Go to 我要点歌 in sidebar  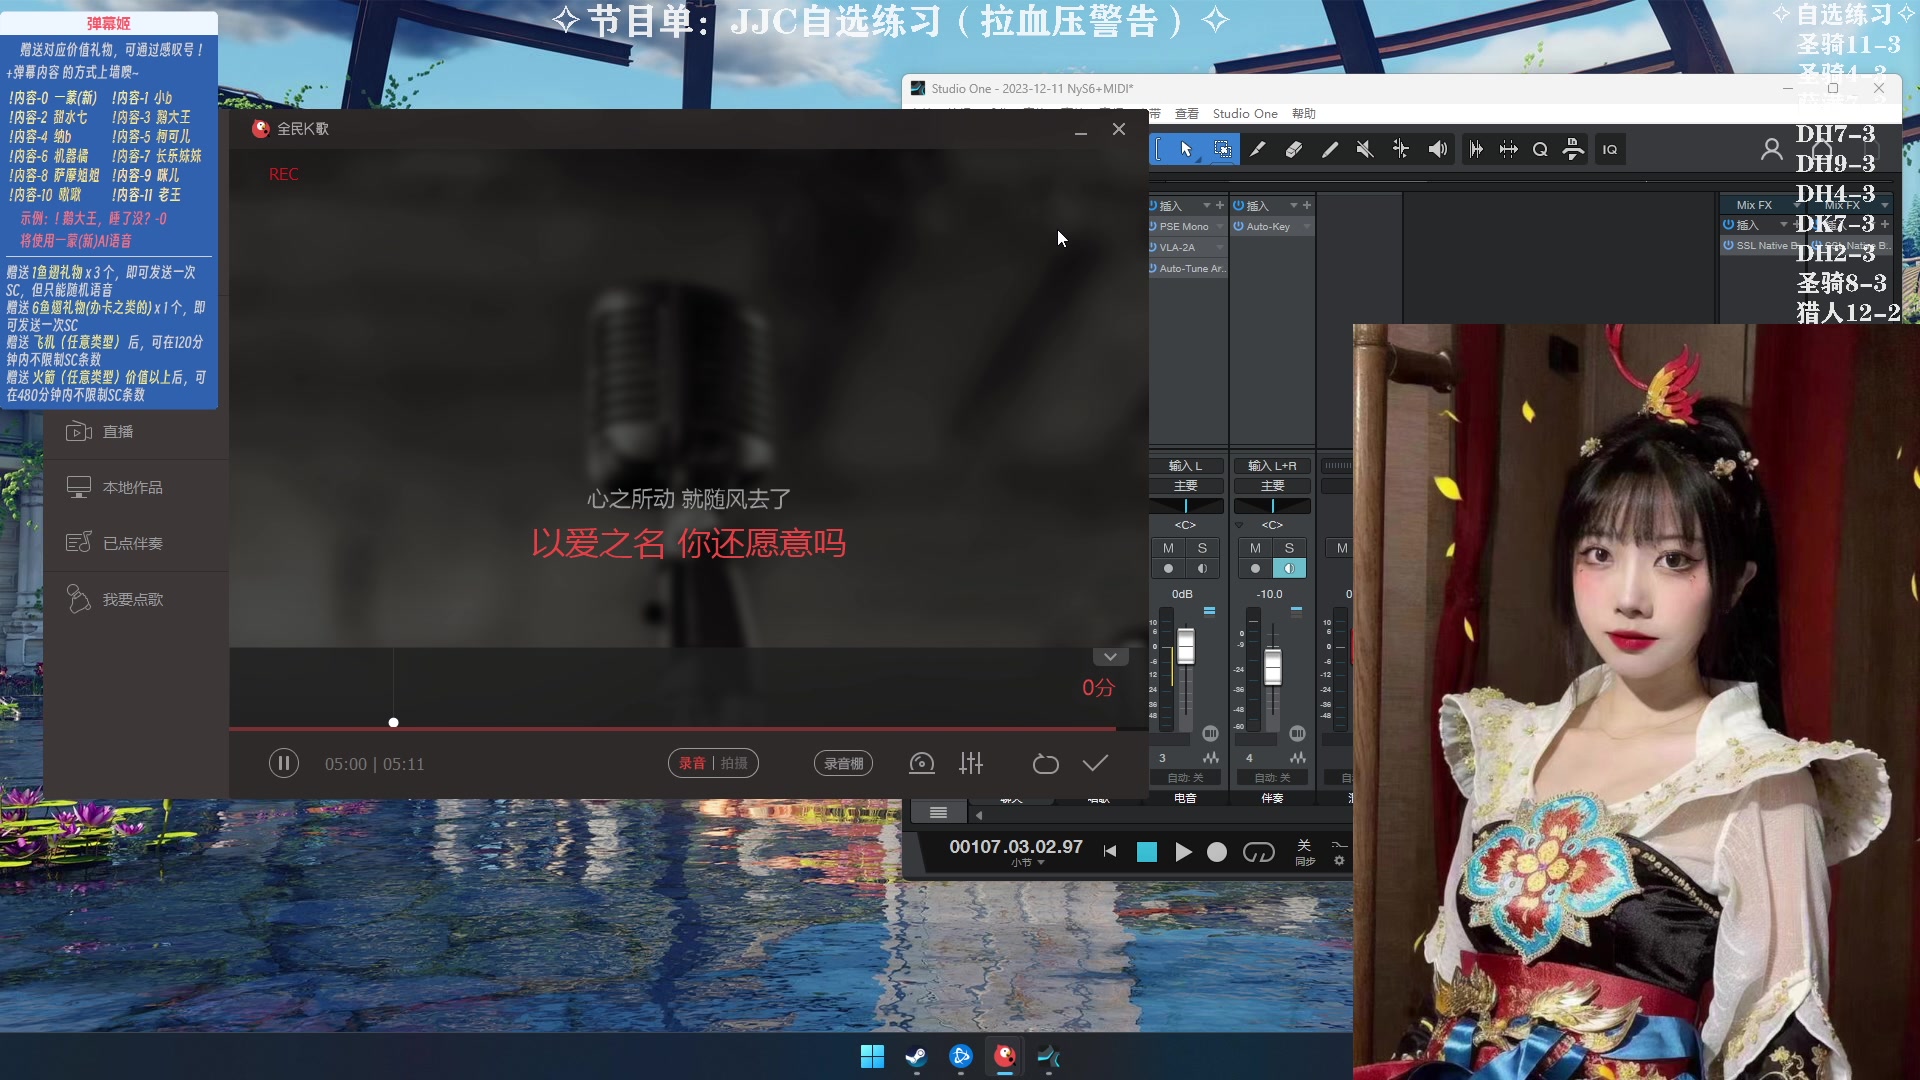[133, 600]
